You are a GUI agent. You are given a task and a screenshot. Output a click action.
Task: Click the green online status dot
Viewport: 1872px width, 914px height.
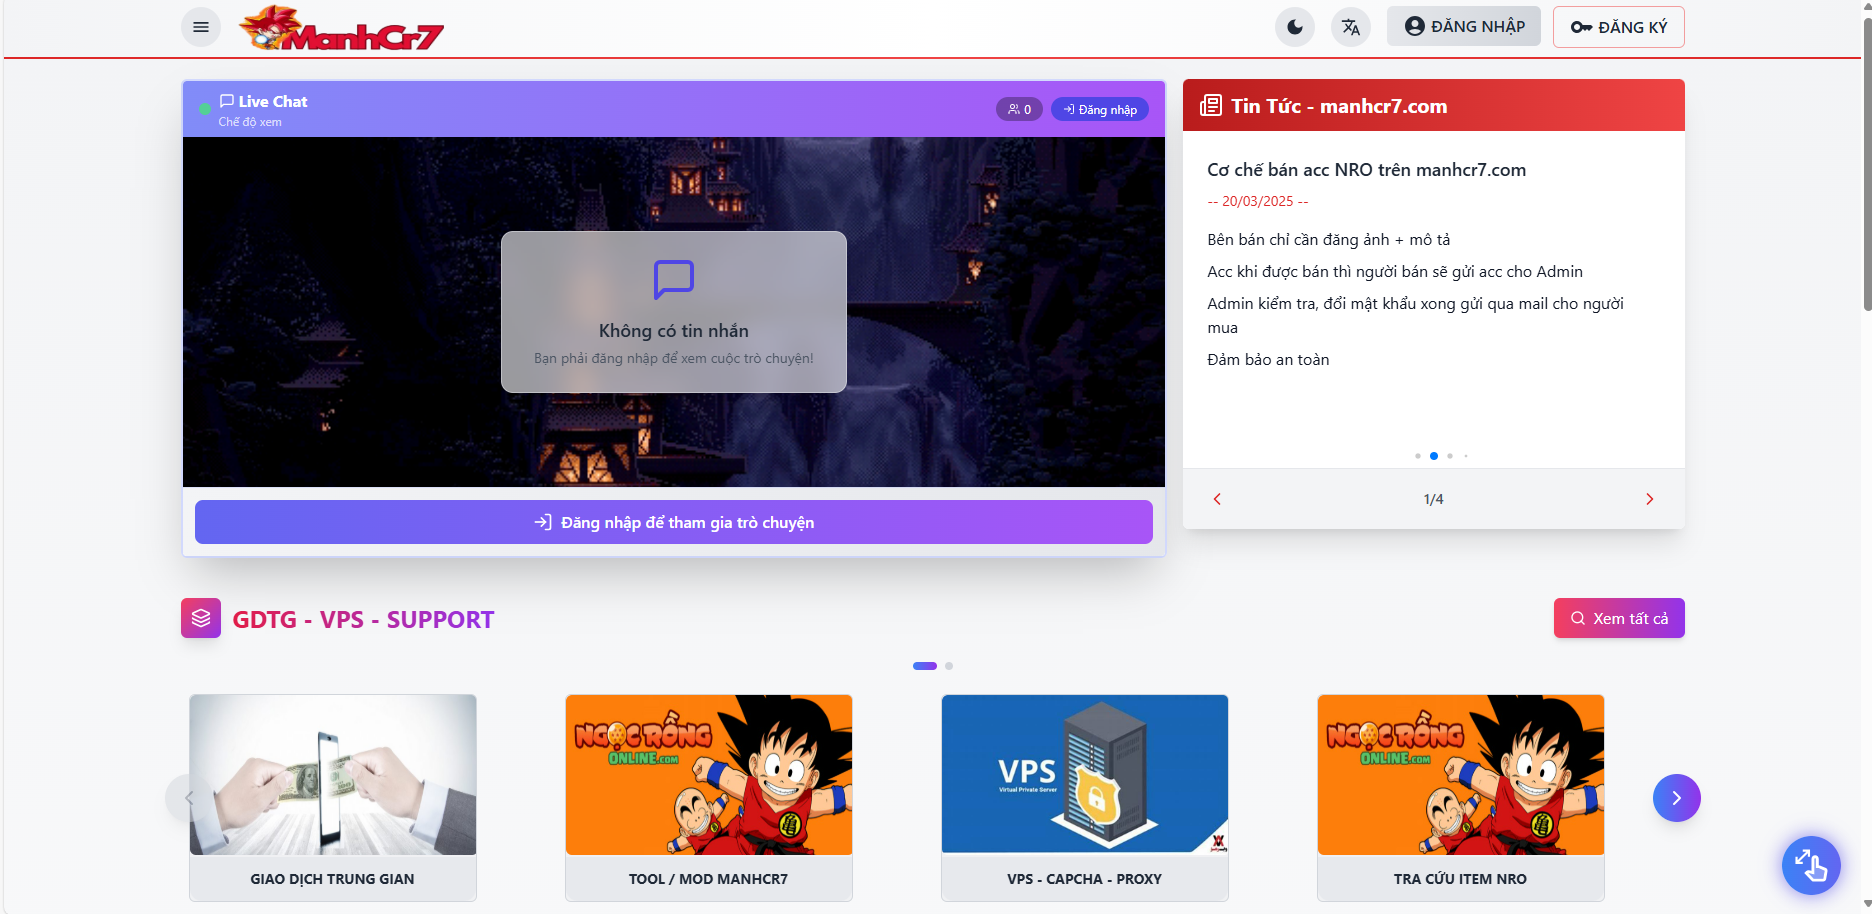pyautogui.click(x=205, y=109)
